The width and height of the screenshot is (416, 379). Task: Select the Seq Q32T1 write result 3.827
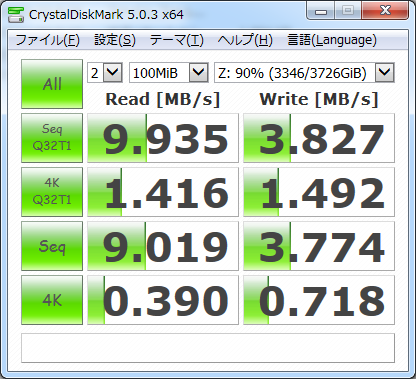point(319,138)
